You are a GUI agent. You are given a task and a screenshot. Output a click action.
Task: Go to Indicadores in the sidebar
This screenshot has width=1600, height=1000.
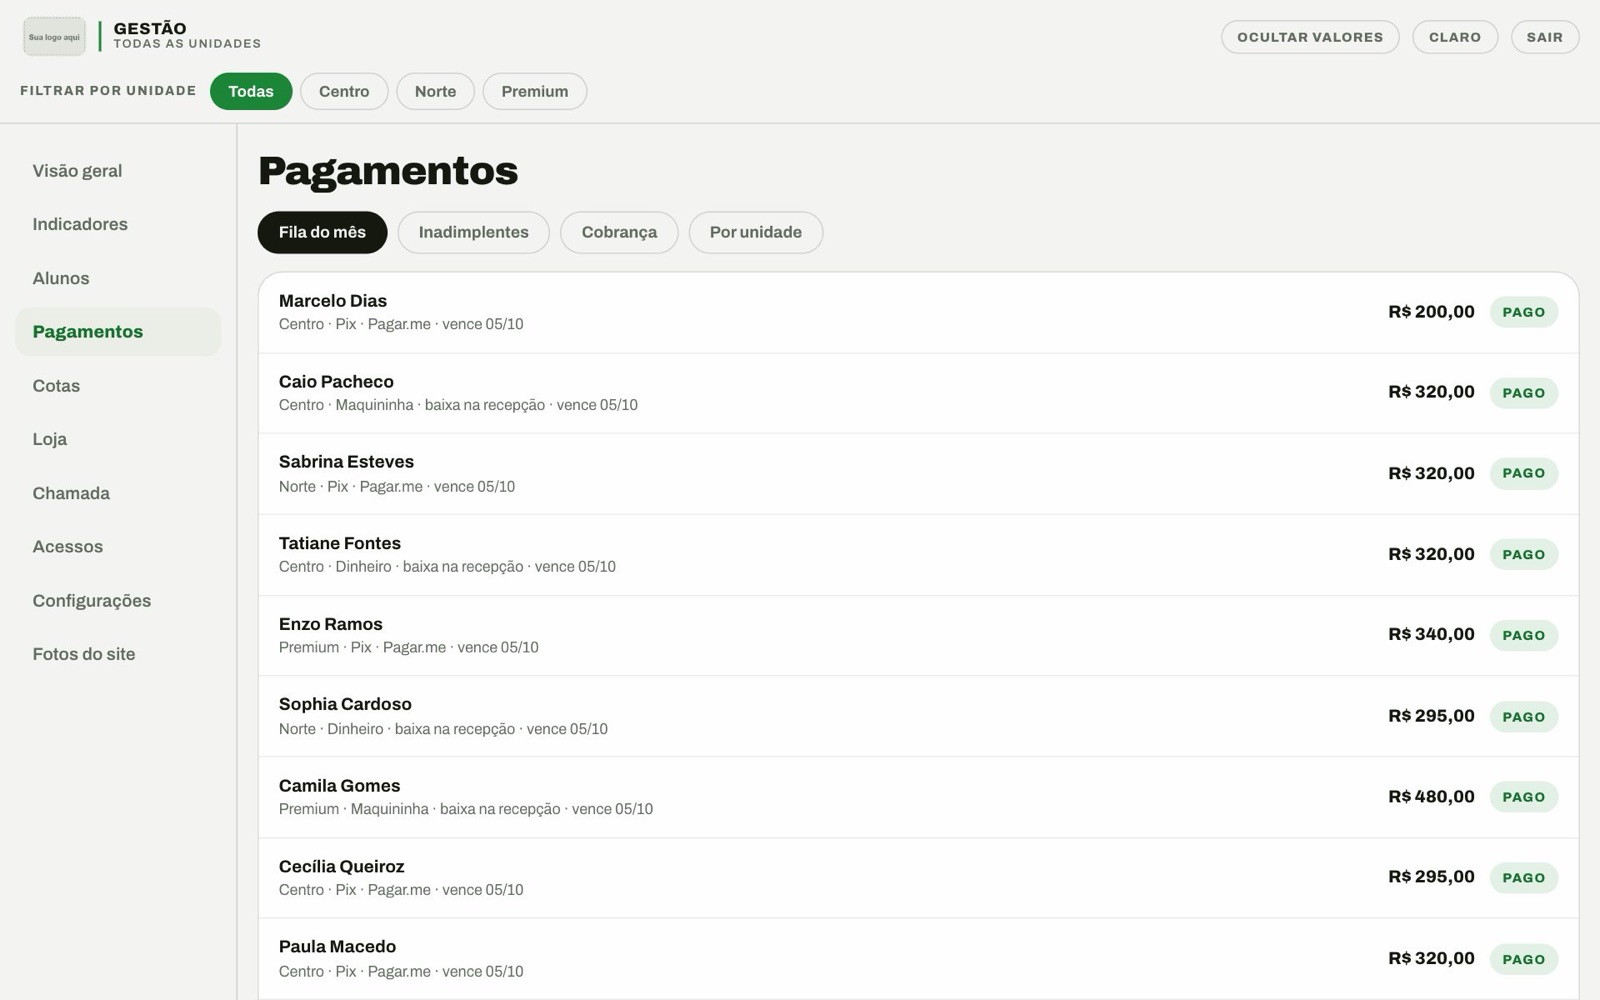tap(118, 224)
